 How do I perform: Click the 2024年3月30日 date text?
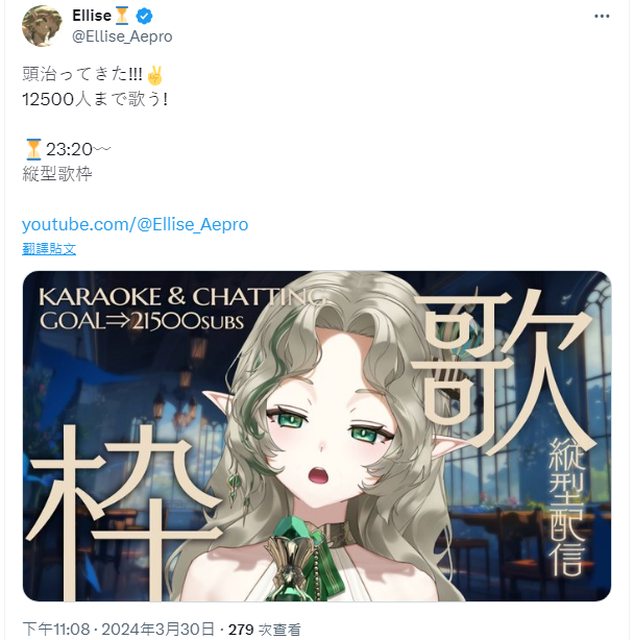[x=158, y=629]
